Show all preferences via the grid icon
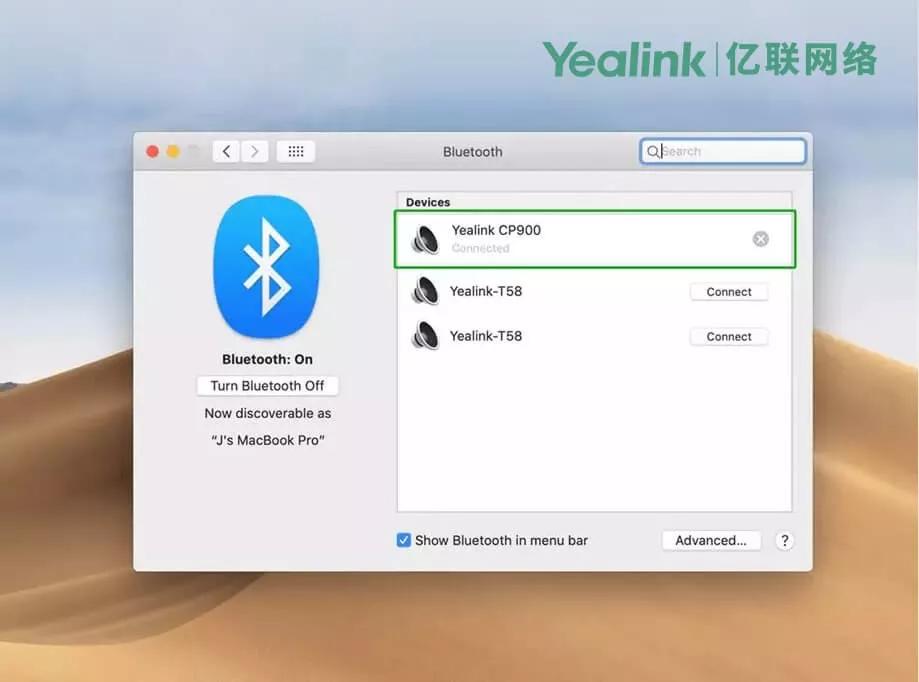This screenshot has height=682, width=919. (x=296, y=152)
